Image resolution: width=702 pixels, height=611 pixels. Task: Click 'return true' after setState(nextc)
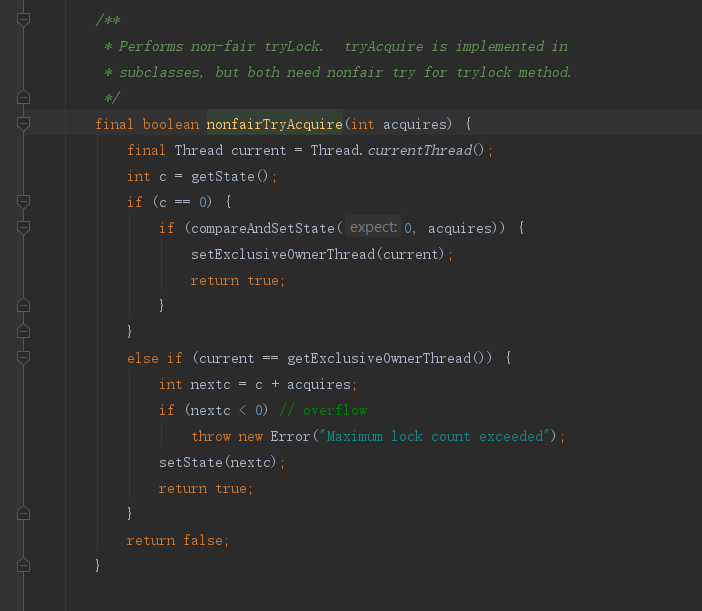click(x=205, y=488)
